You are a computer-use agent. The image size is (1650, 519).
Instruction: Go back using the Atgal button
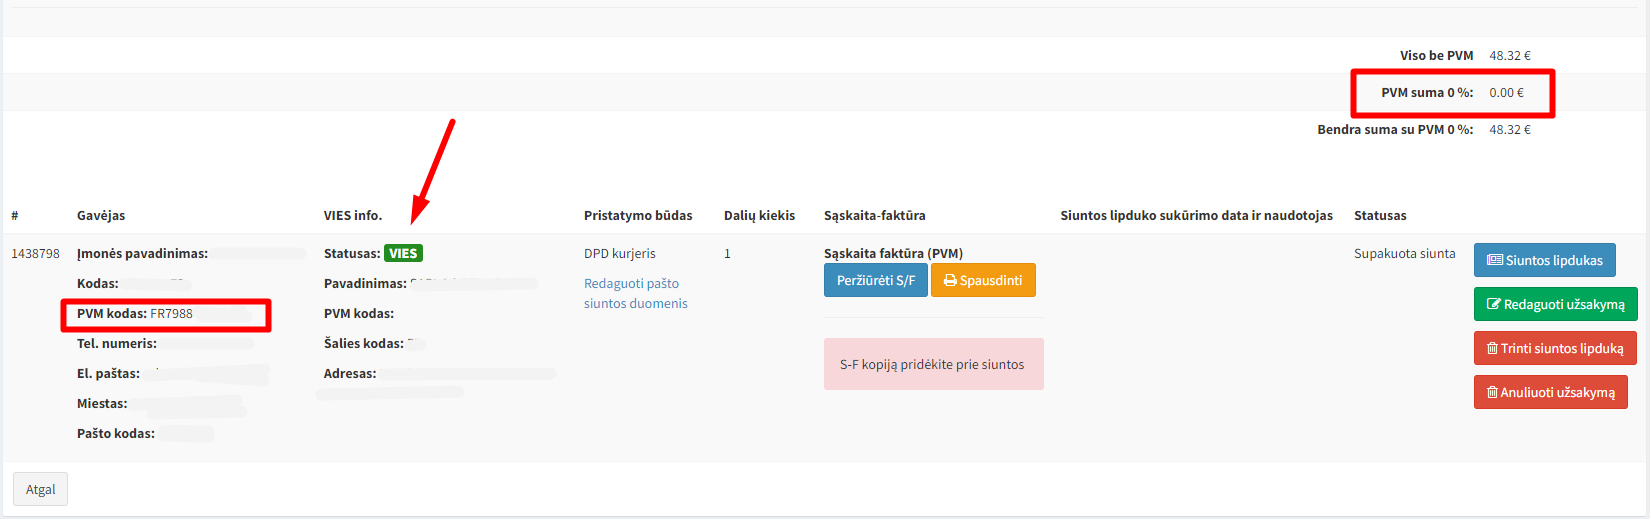[x=40, y=489]
